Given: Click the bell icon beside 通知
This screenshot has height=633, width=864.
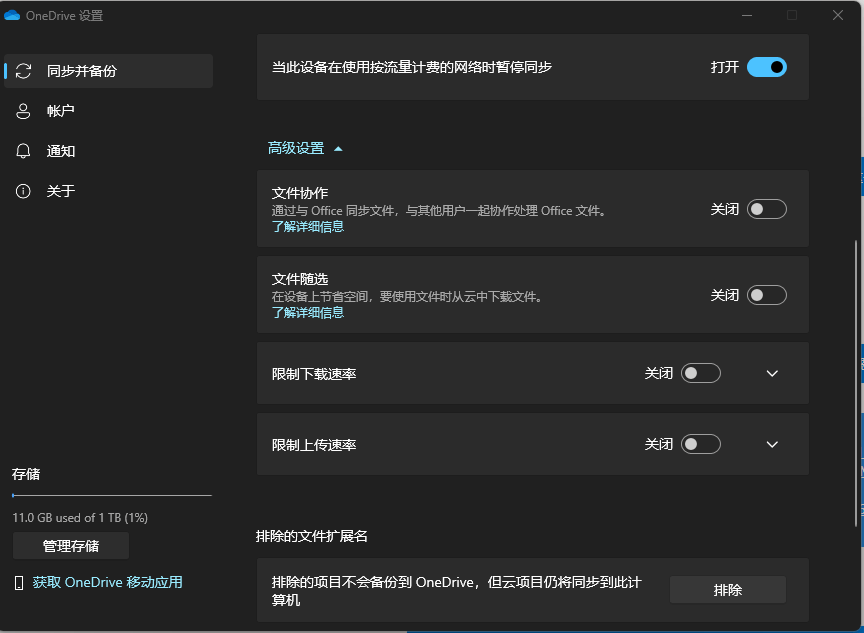Looking at the screenshot, I should [x=23, y=151].
